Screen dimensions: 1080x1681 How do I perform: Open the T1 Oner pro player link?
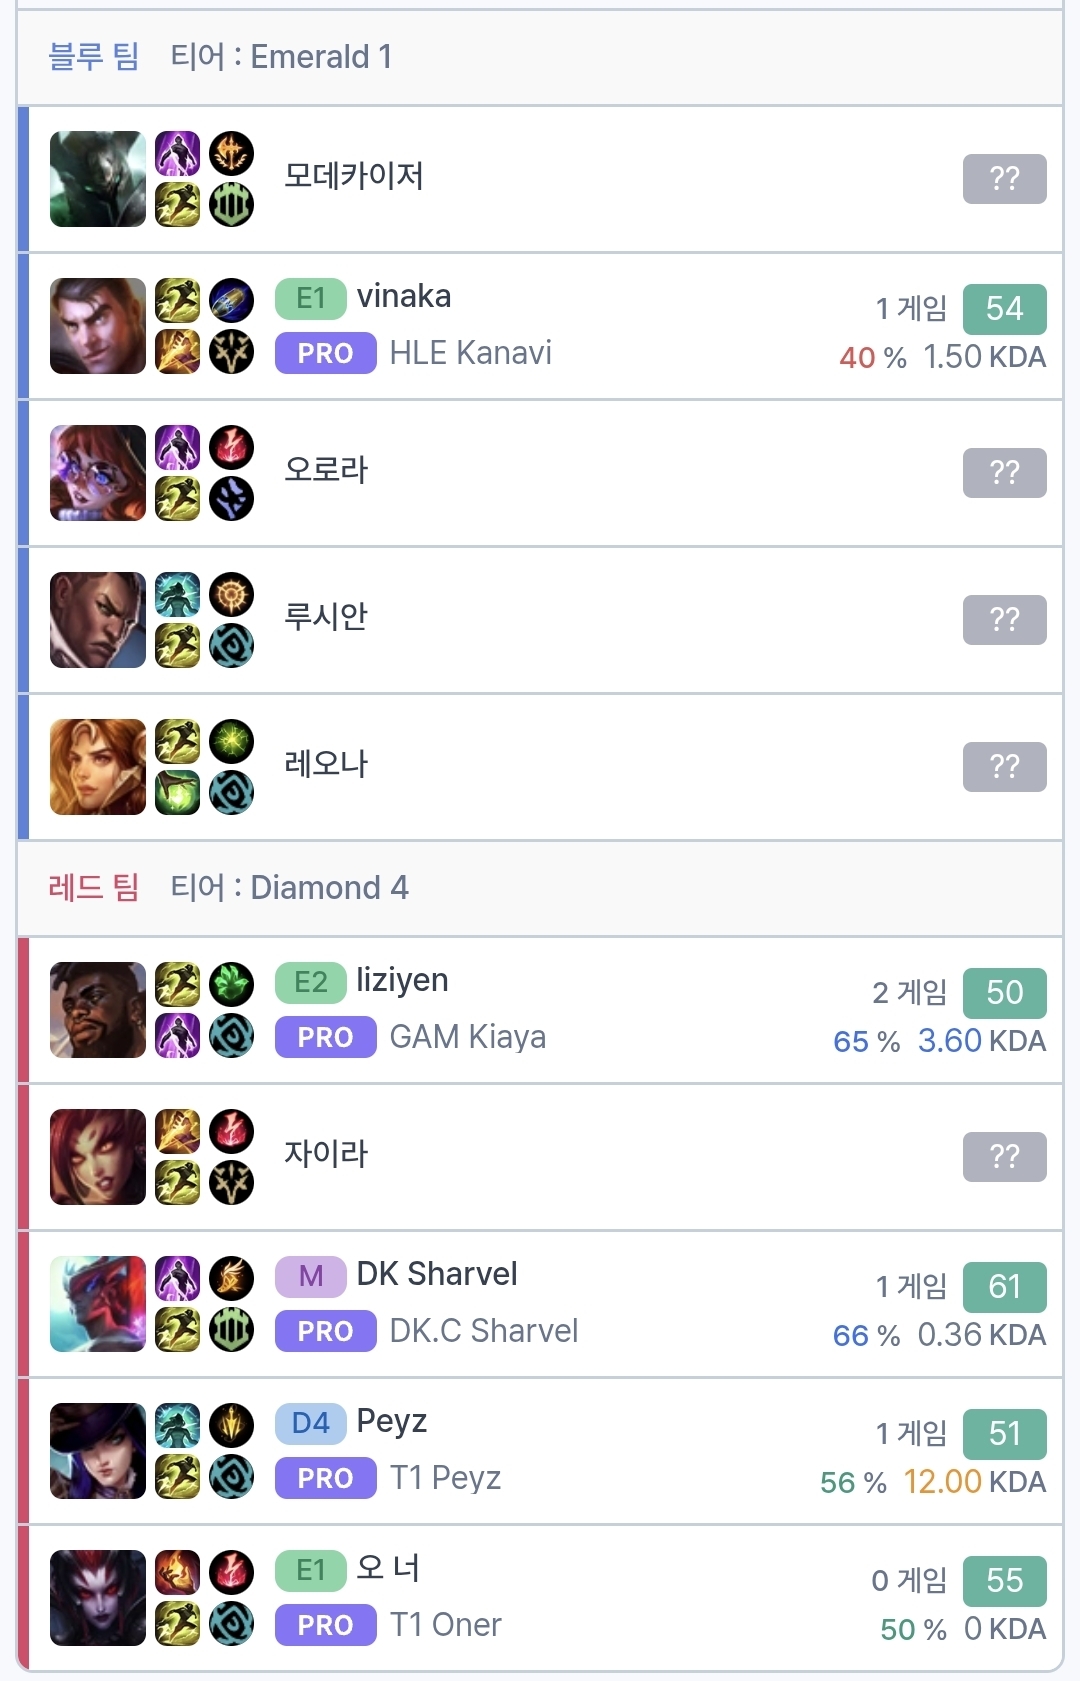(x=445, y=1625)
